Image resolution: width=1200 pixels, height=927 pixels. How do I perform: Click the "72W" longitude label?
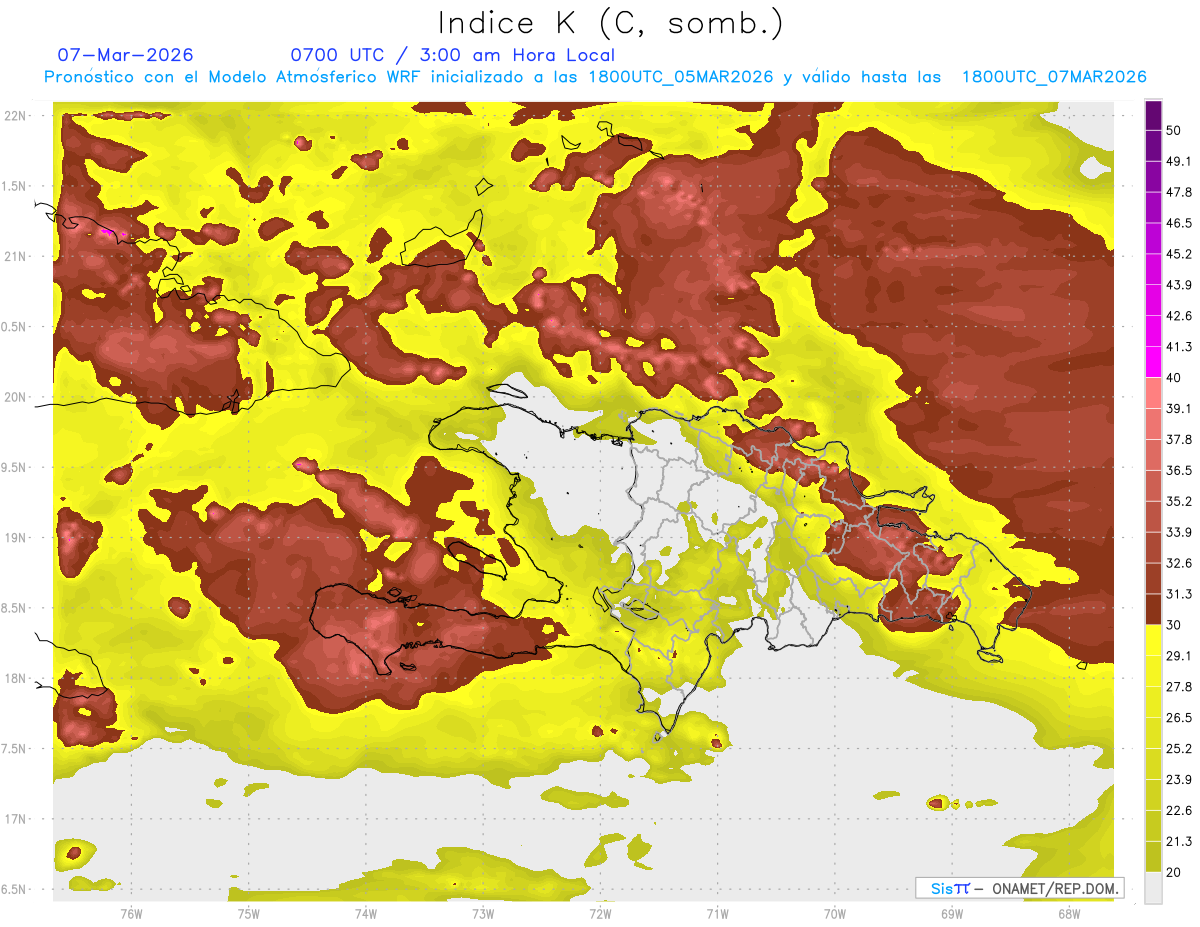[600, 912]
